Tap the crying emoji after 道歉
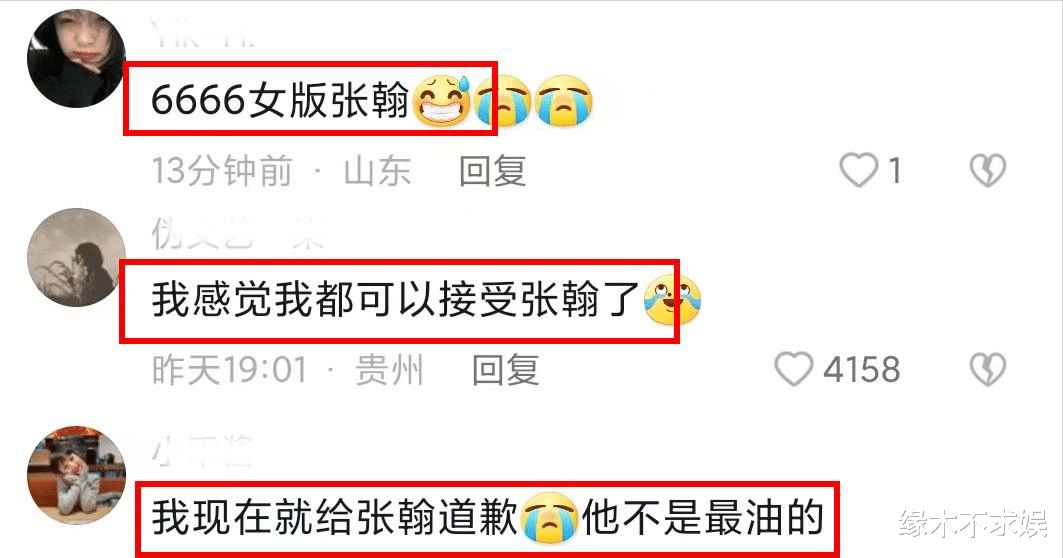Image resolution: width=1063 pixels, height=558 pixels. point(550,517)
